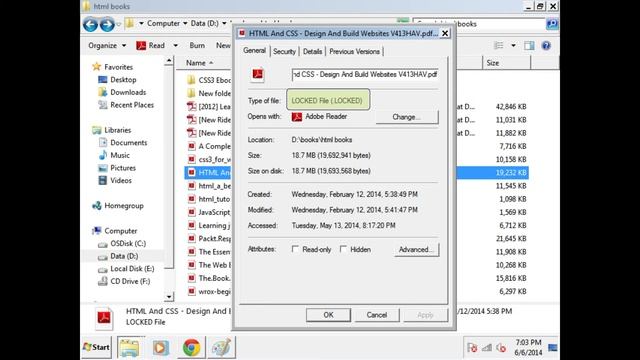640x360 pixels.
Task: Click the Explorer search box
Action: (x=479, y=24)
